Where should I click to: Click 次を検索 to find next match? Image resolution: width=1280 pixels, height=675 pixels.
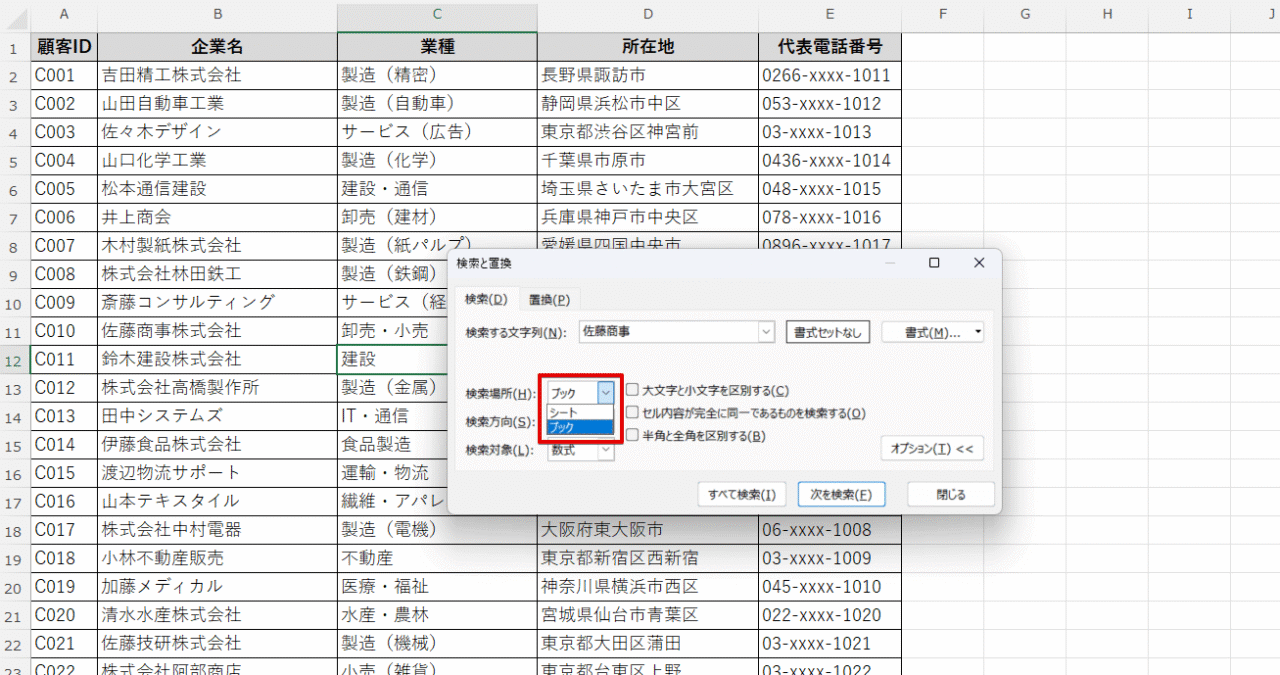841,493
